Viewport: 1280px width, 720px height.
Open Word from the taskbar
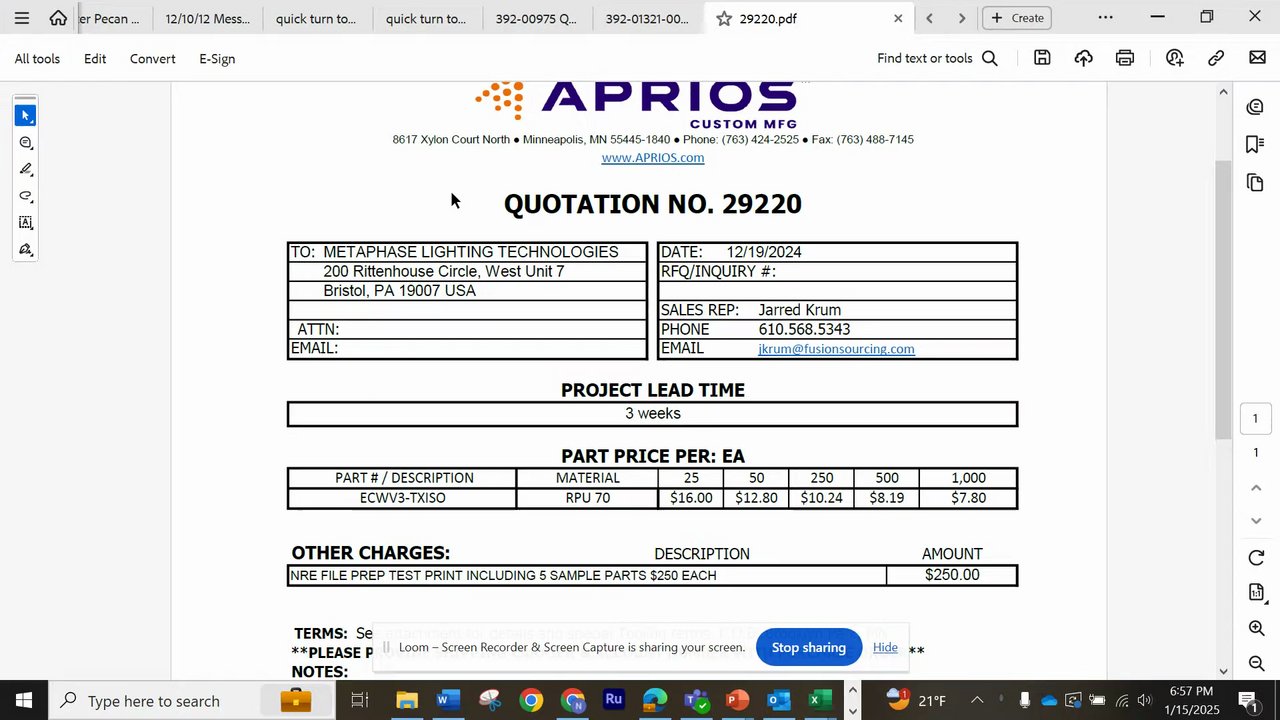click(448, 700)
